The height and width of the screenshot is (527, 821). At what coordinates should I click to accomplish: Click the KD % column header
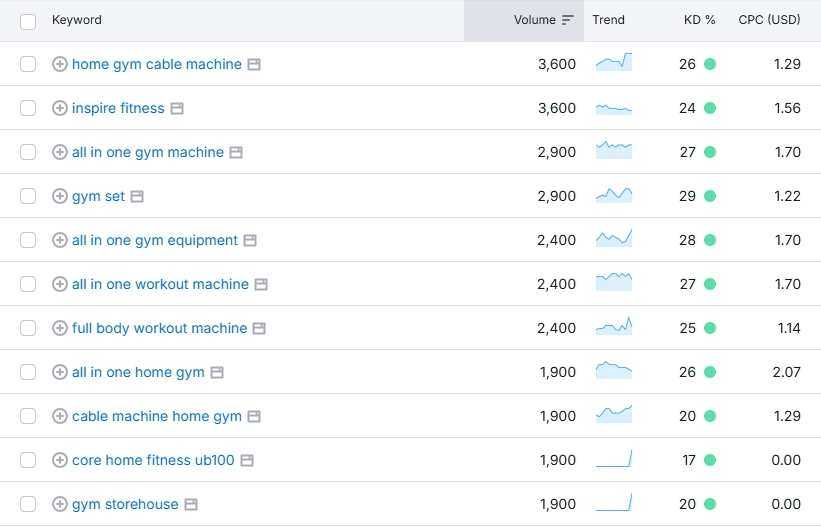699,20
